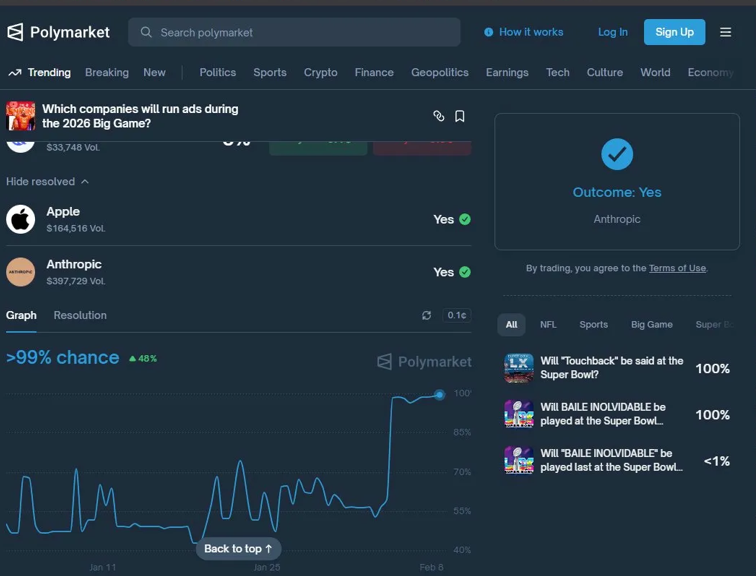
Task: Select the All related filter
Action: click(511, 324)
